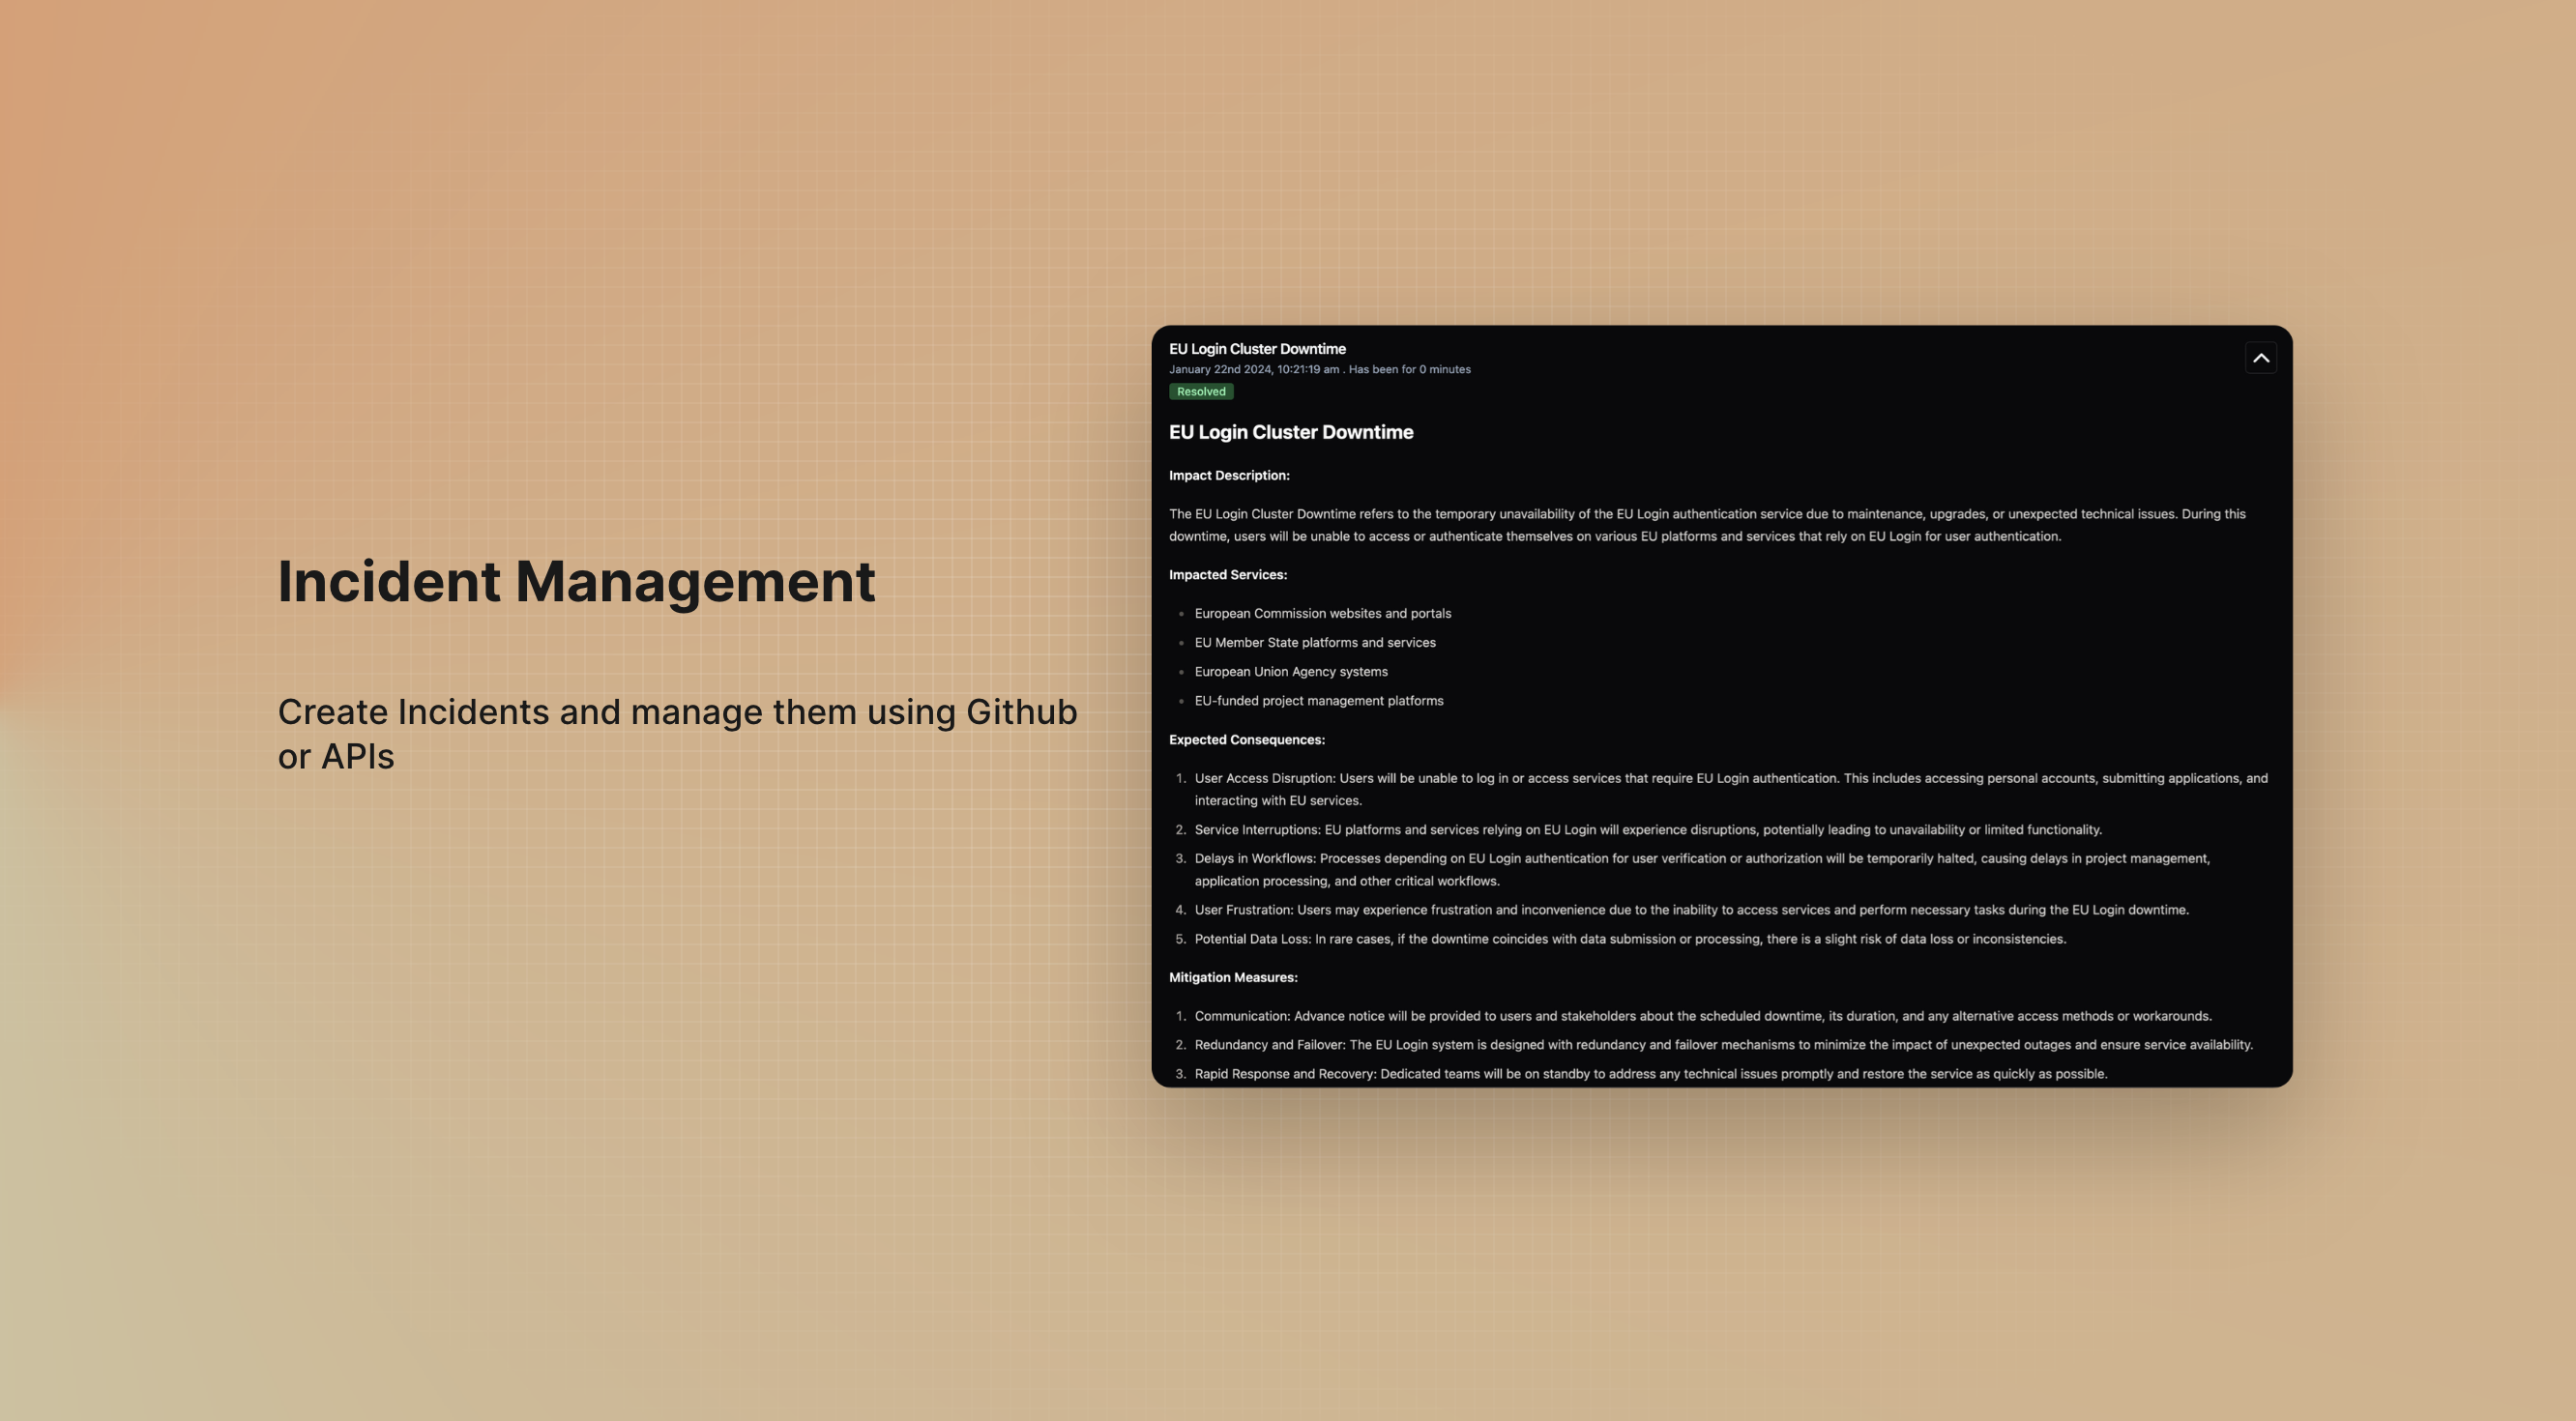Click the Rapid Response and Recovery measure
Screen dimensions: 2576x1421
click(x=1284, y=1074)
